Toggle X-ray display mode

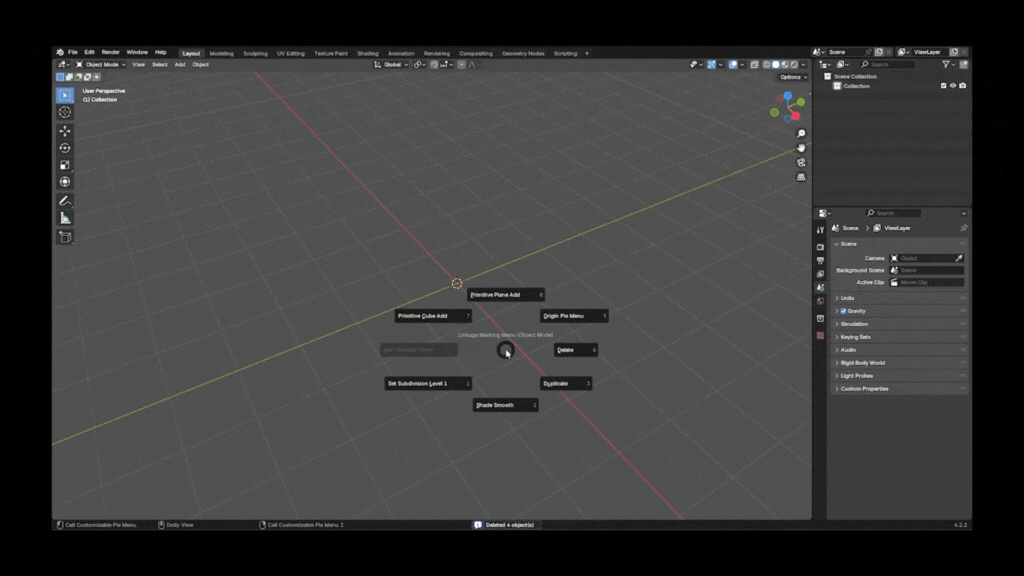point(754,65)
